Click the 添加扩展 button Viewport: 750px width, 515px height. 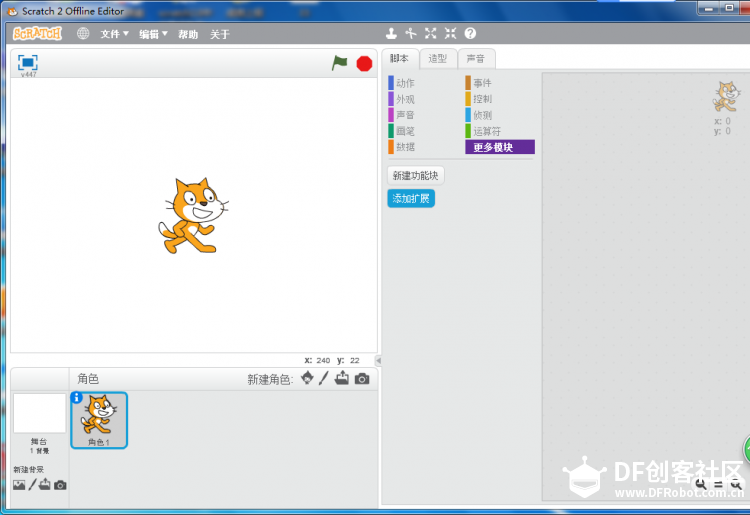point(411,198)
